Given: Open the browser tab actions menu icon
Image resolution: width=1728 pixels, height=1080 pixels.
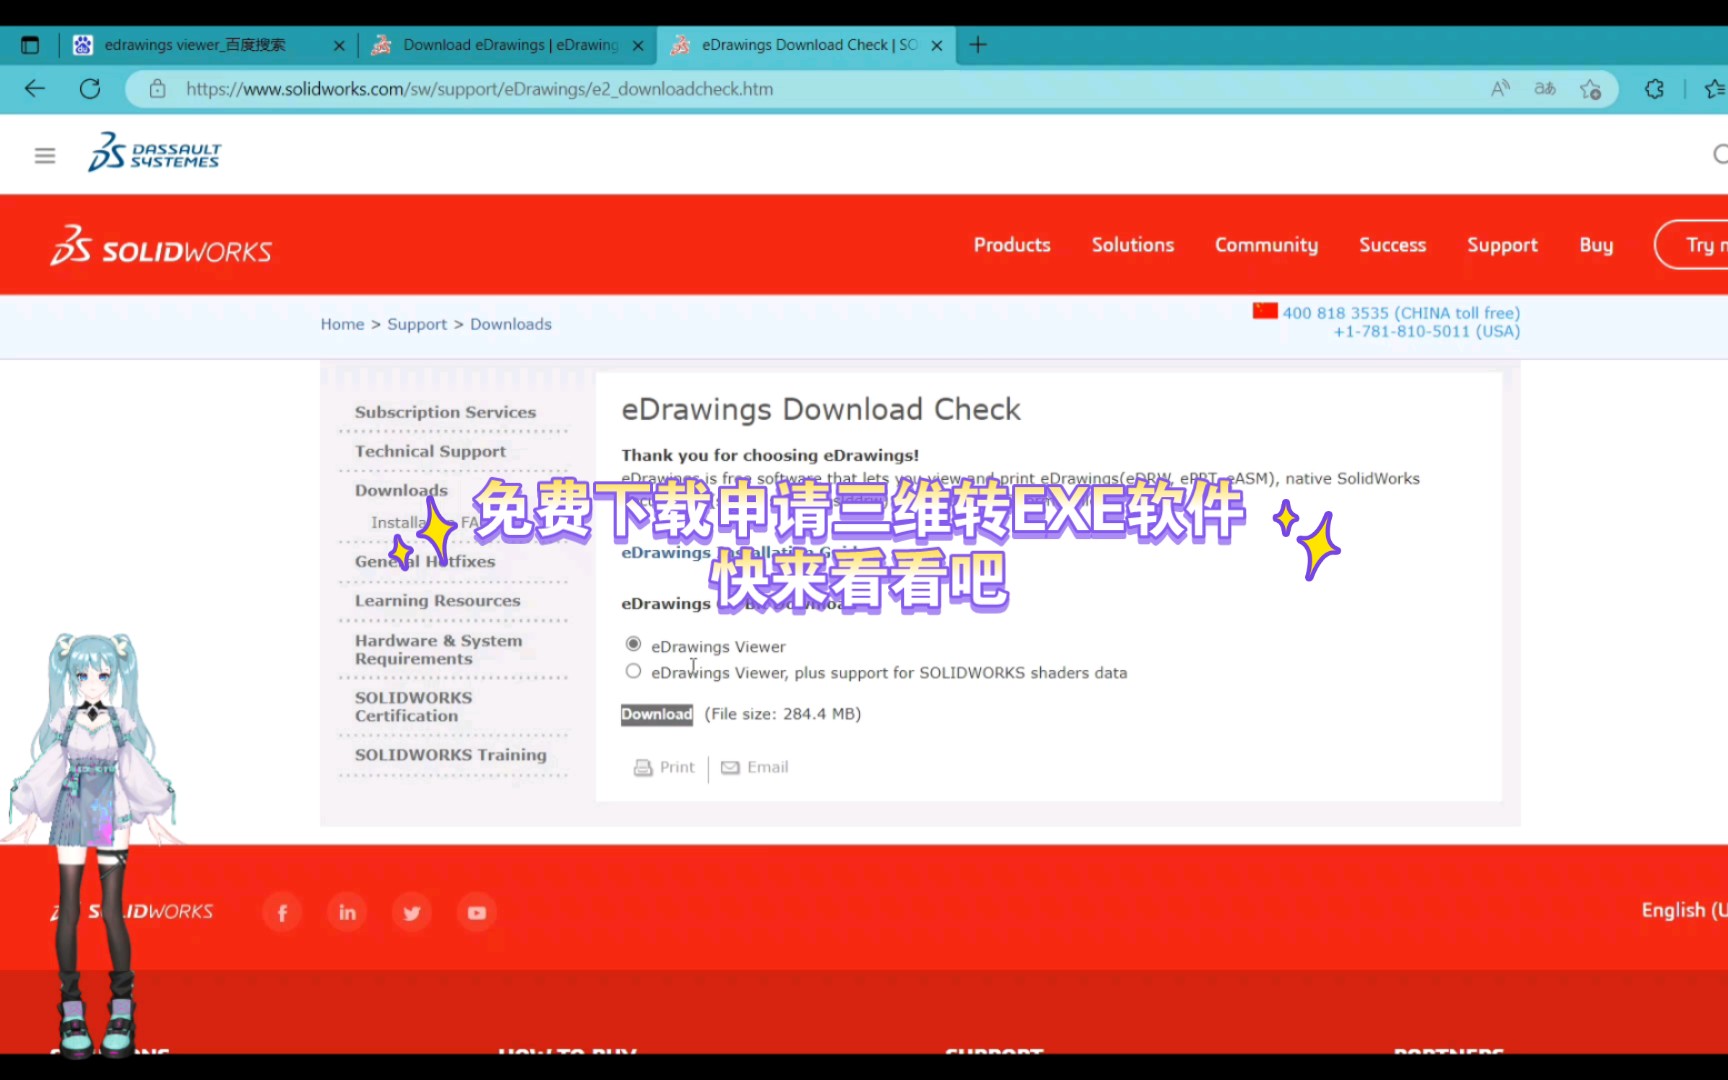Looking at the screenshot, I should (30, 45).
